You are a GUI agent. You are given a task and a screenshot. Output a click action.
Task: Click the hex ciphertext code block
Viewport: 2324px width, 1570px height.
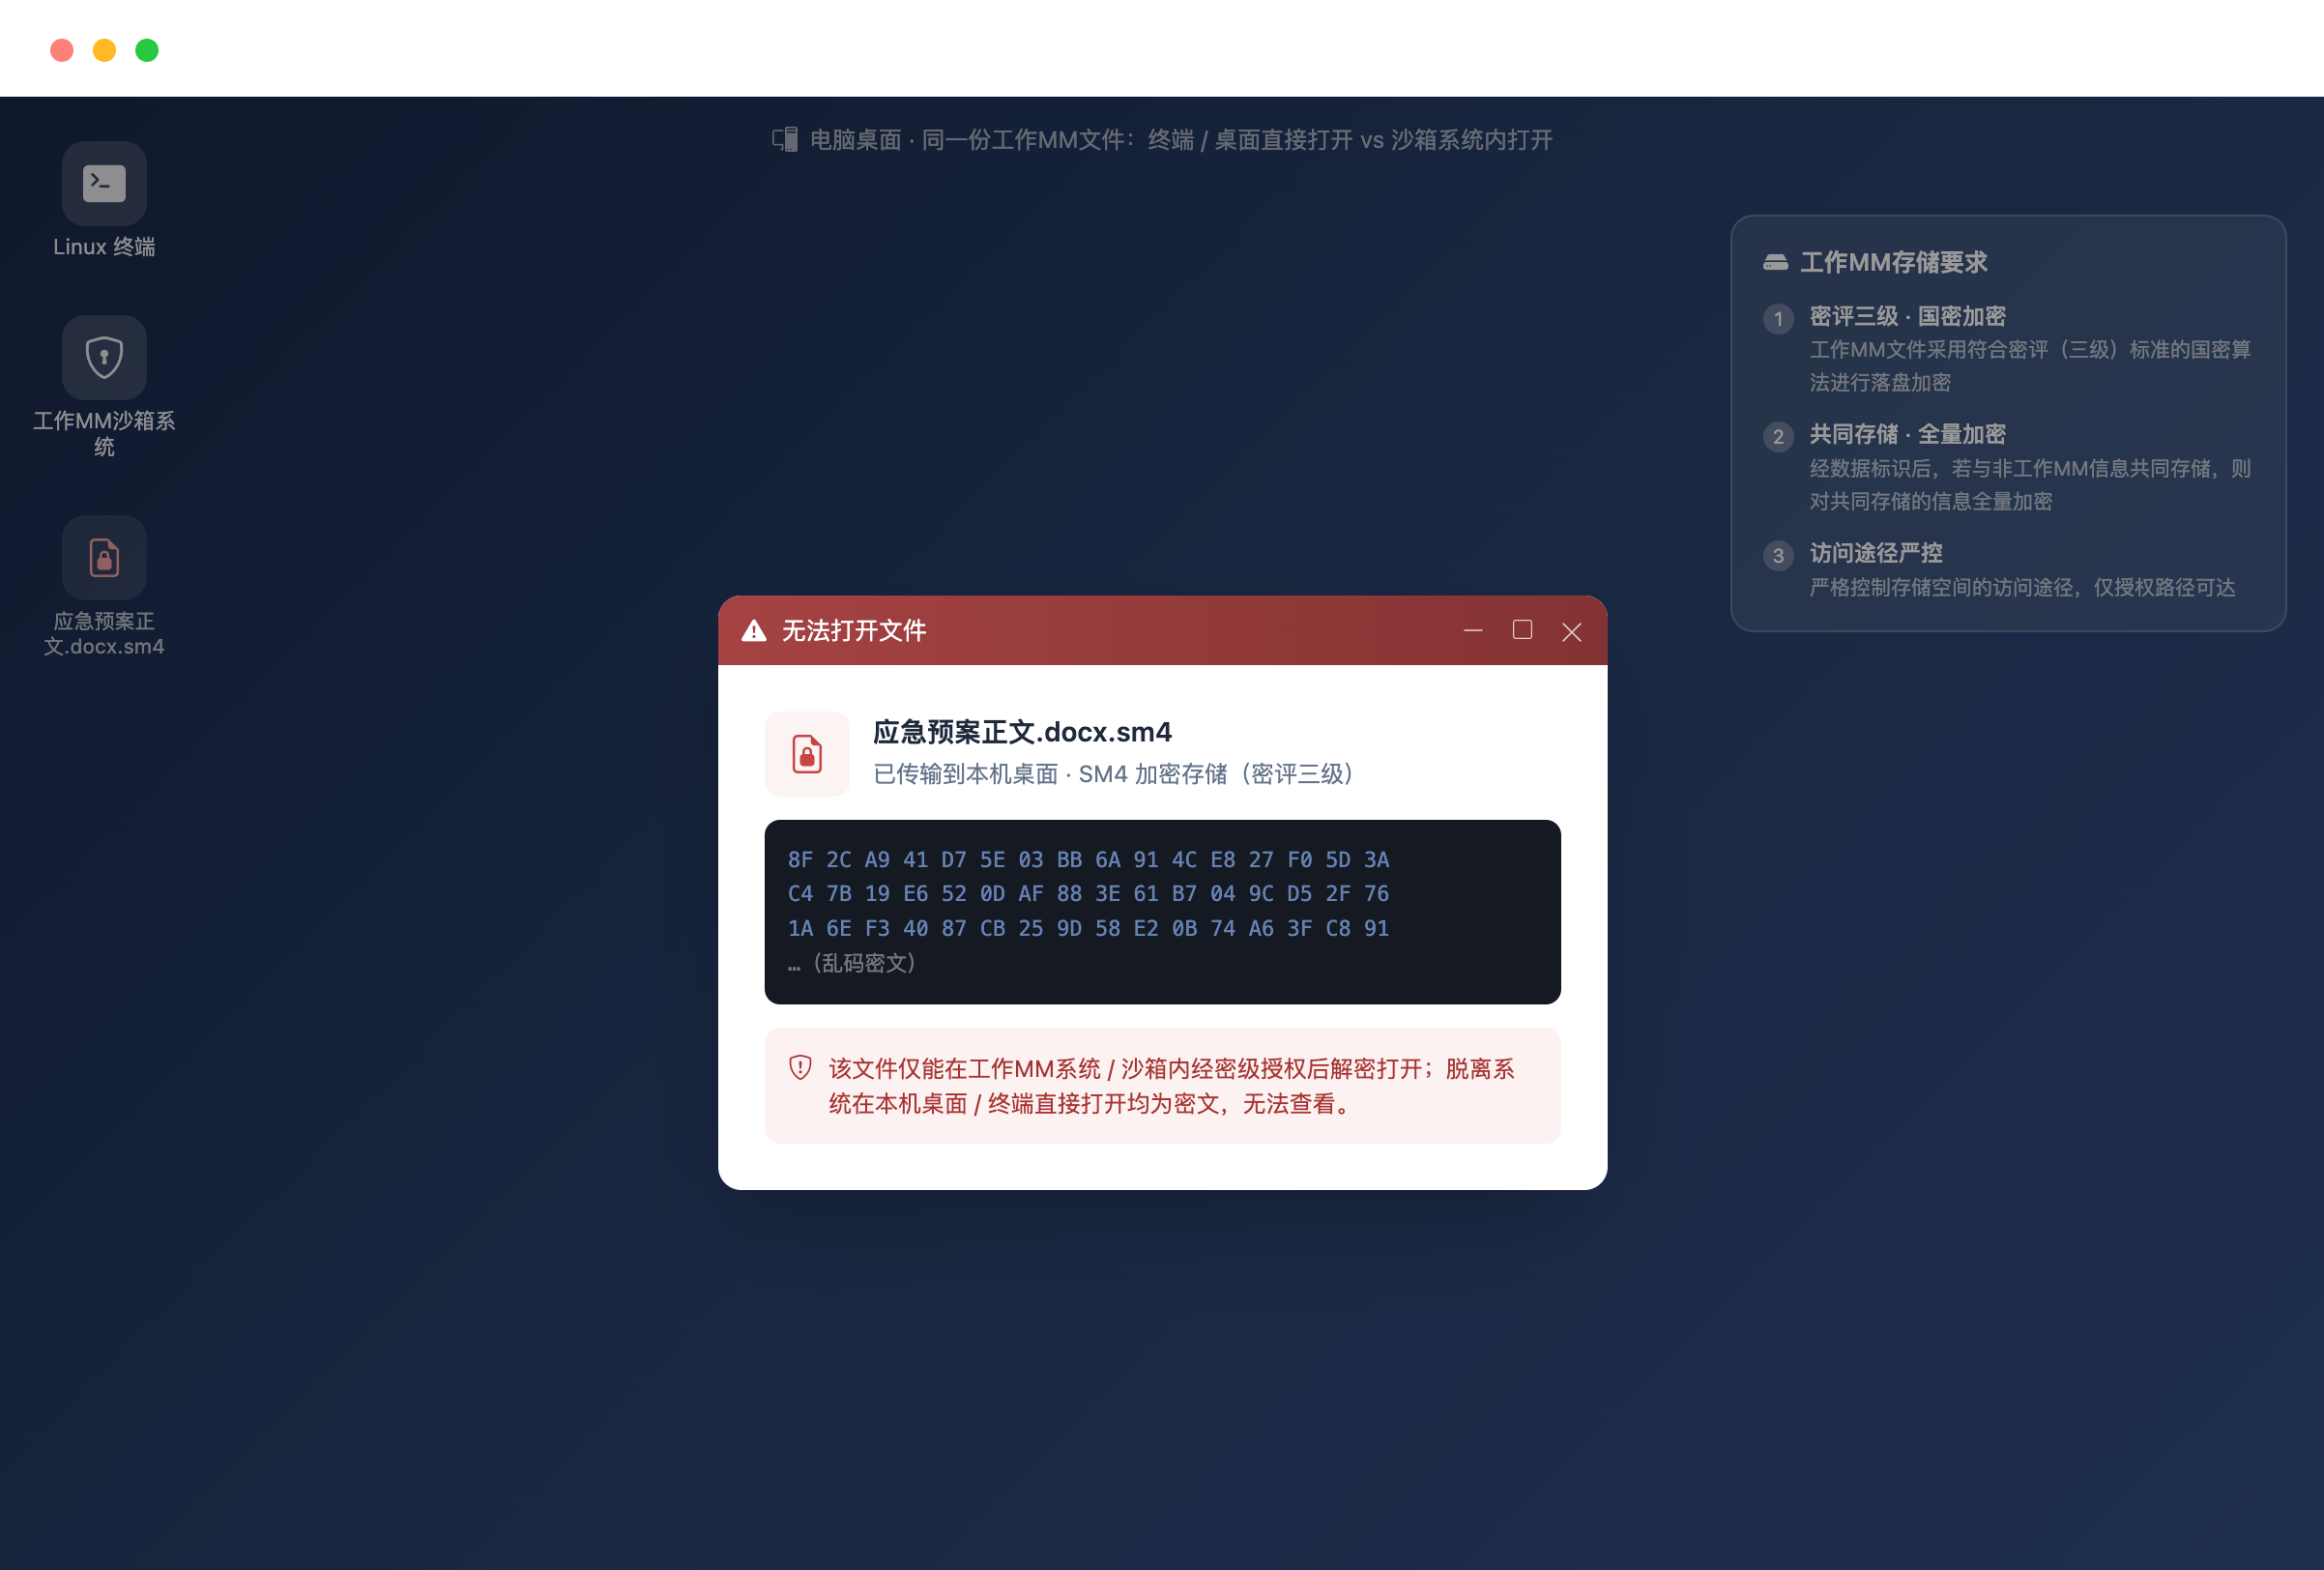1163,912
